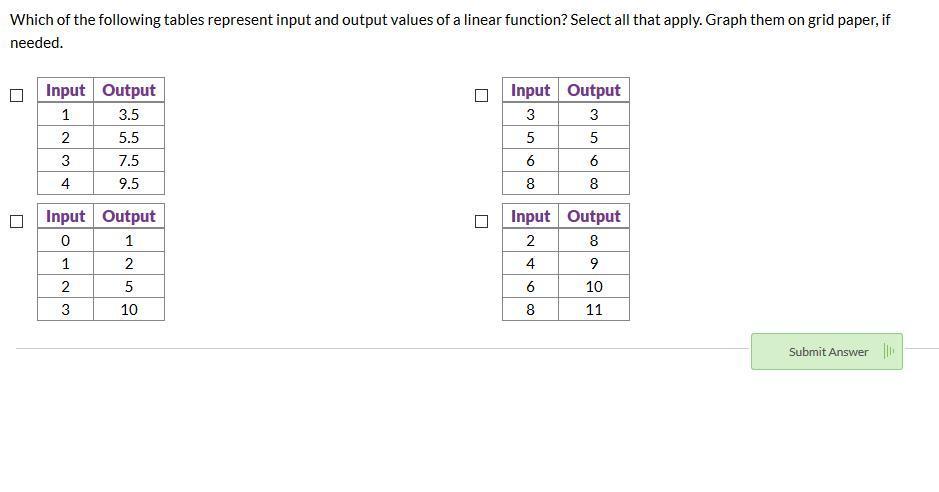Select the checkbox for the table with outputs 3, 5, 6, 8
The height and width of the screenshot is (492, 939).
tap(481, 95)
